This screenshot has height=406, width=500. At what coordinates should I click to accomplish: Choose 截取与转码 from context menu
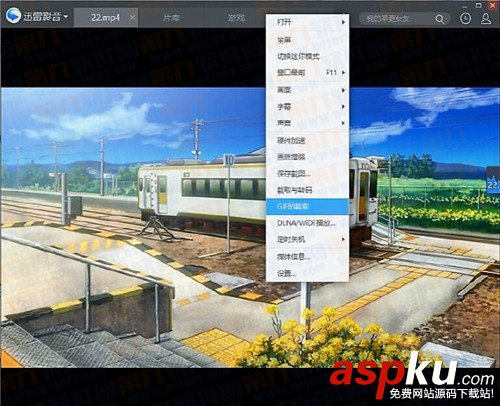pos(307,190)
